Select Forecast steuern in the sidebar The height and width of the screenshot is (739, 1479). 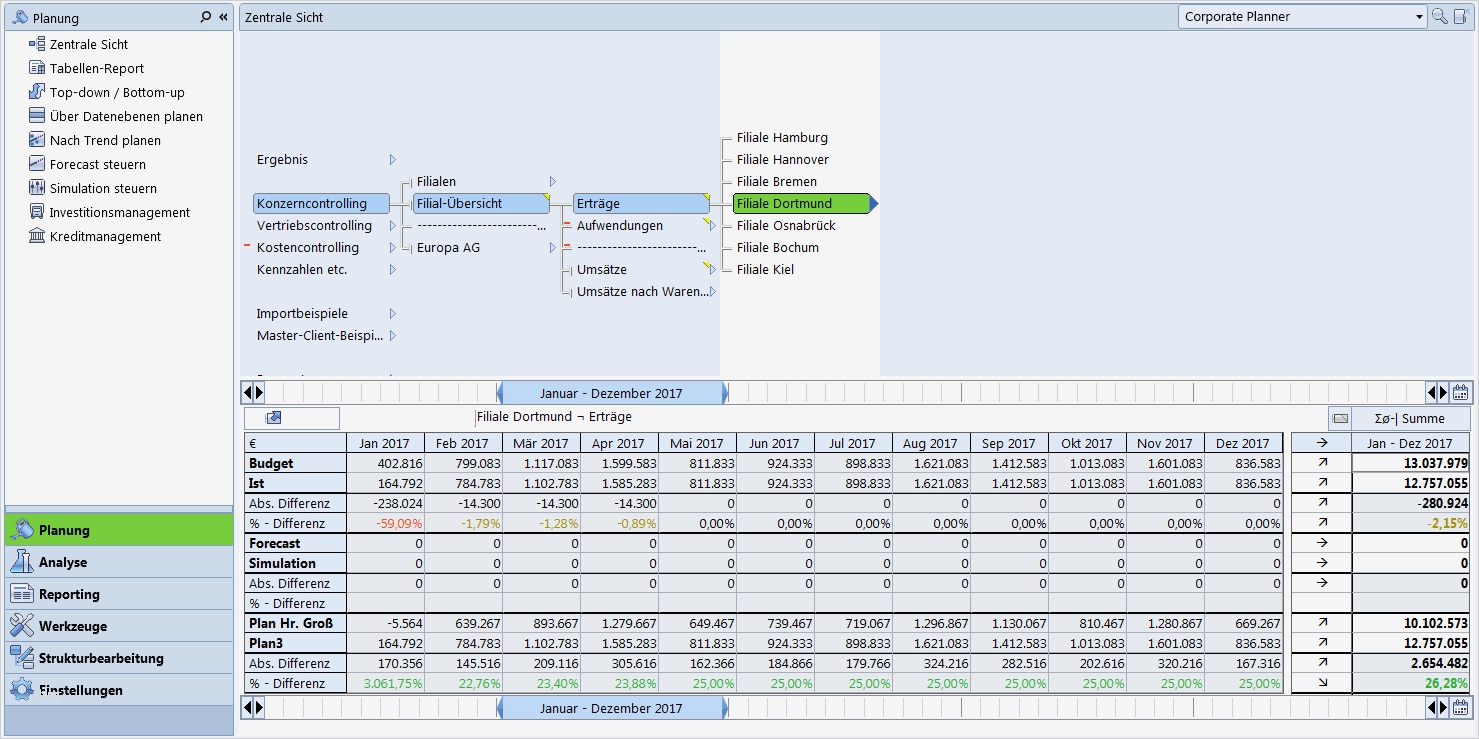[98, 164]
